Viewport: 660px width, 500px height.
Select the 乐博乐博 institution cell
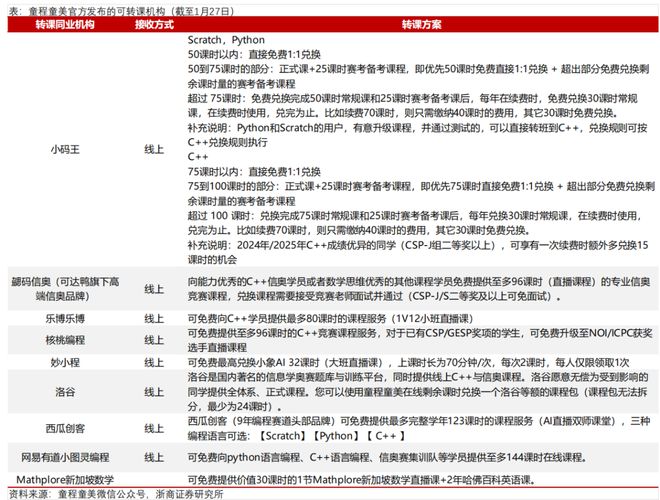click(65, 318)
